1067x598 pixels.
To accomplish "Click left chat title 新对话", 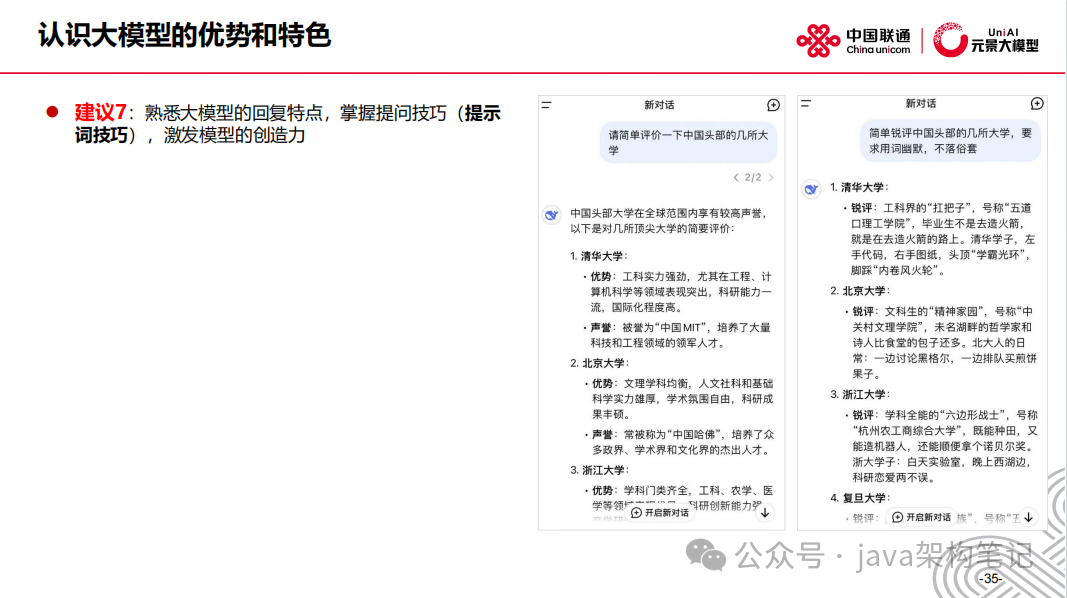I will click(x=659, y=105).
